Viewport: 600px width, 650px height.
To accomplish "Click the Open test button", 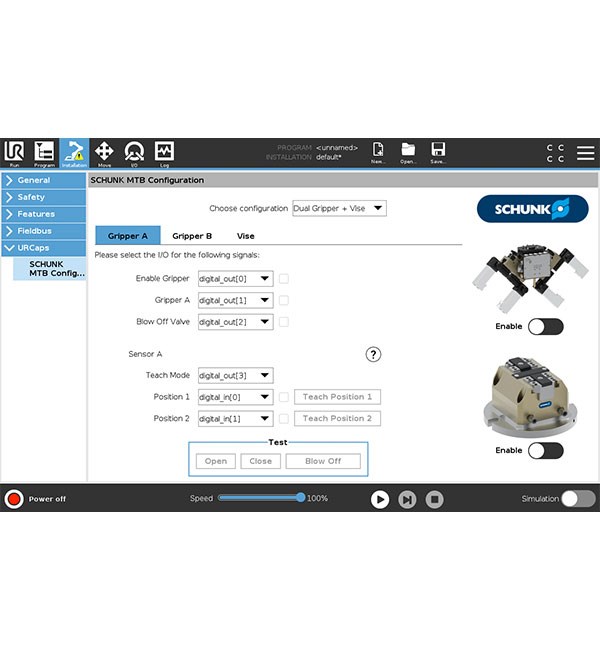I will (216, 461).
